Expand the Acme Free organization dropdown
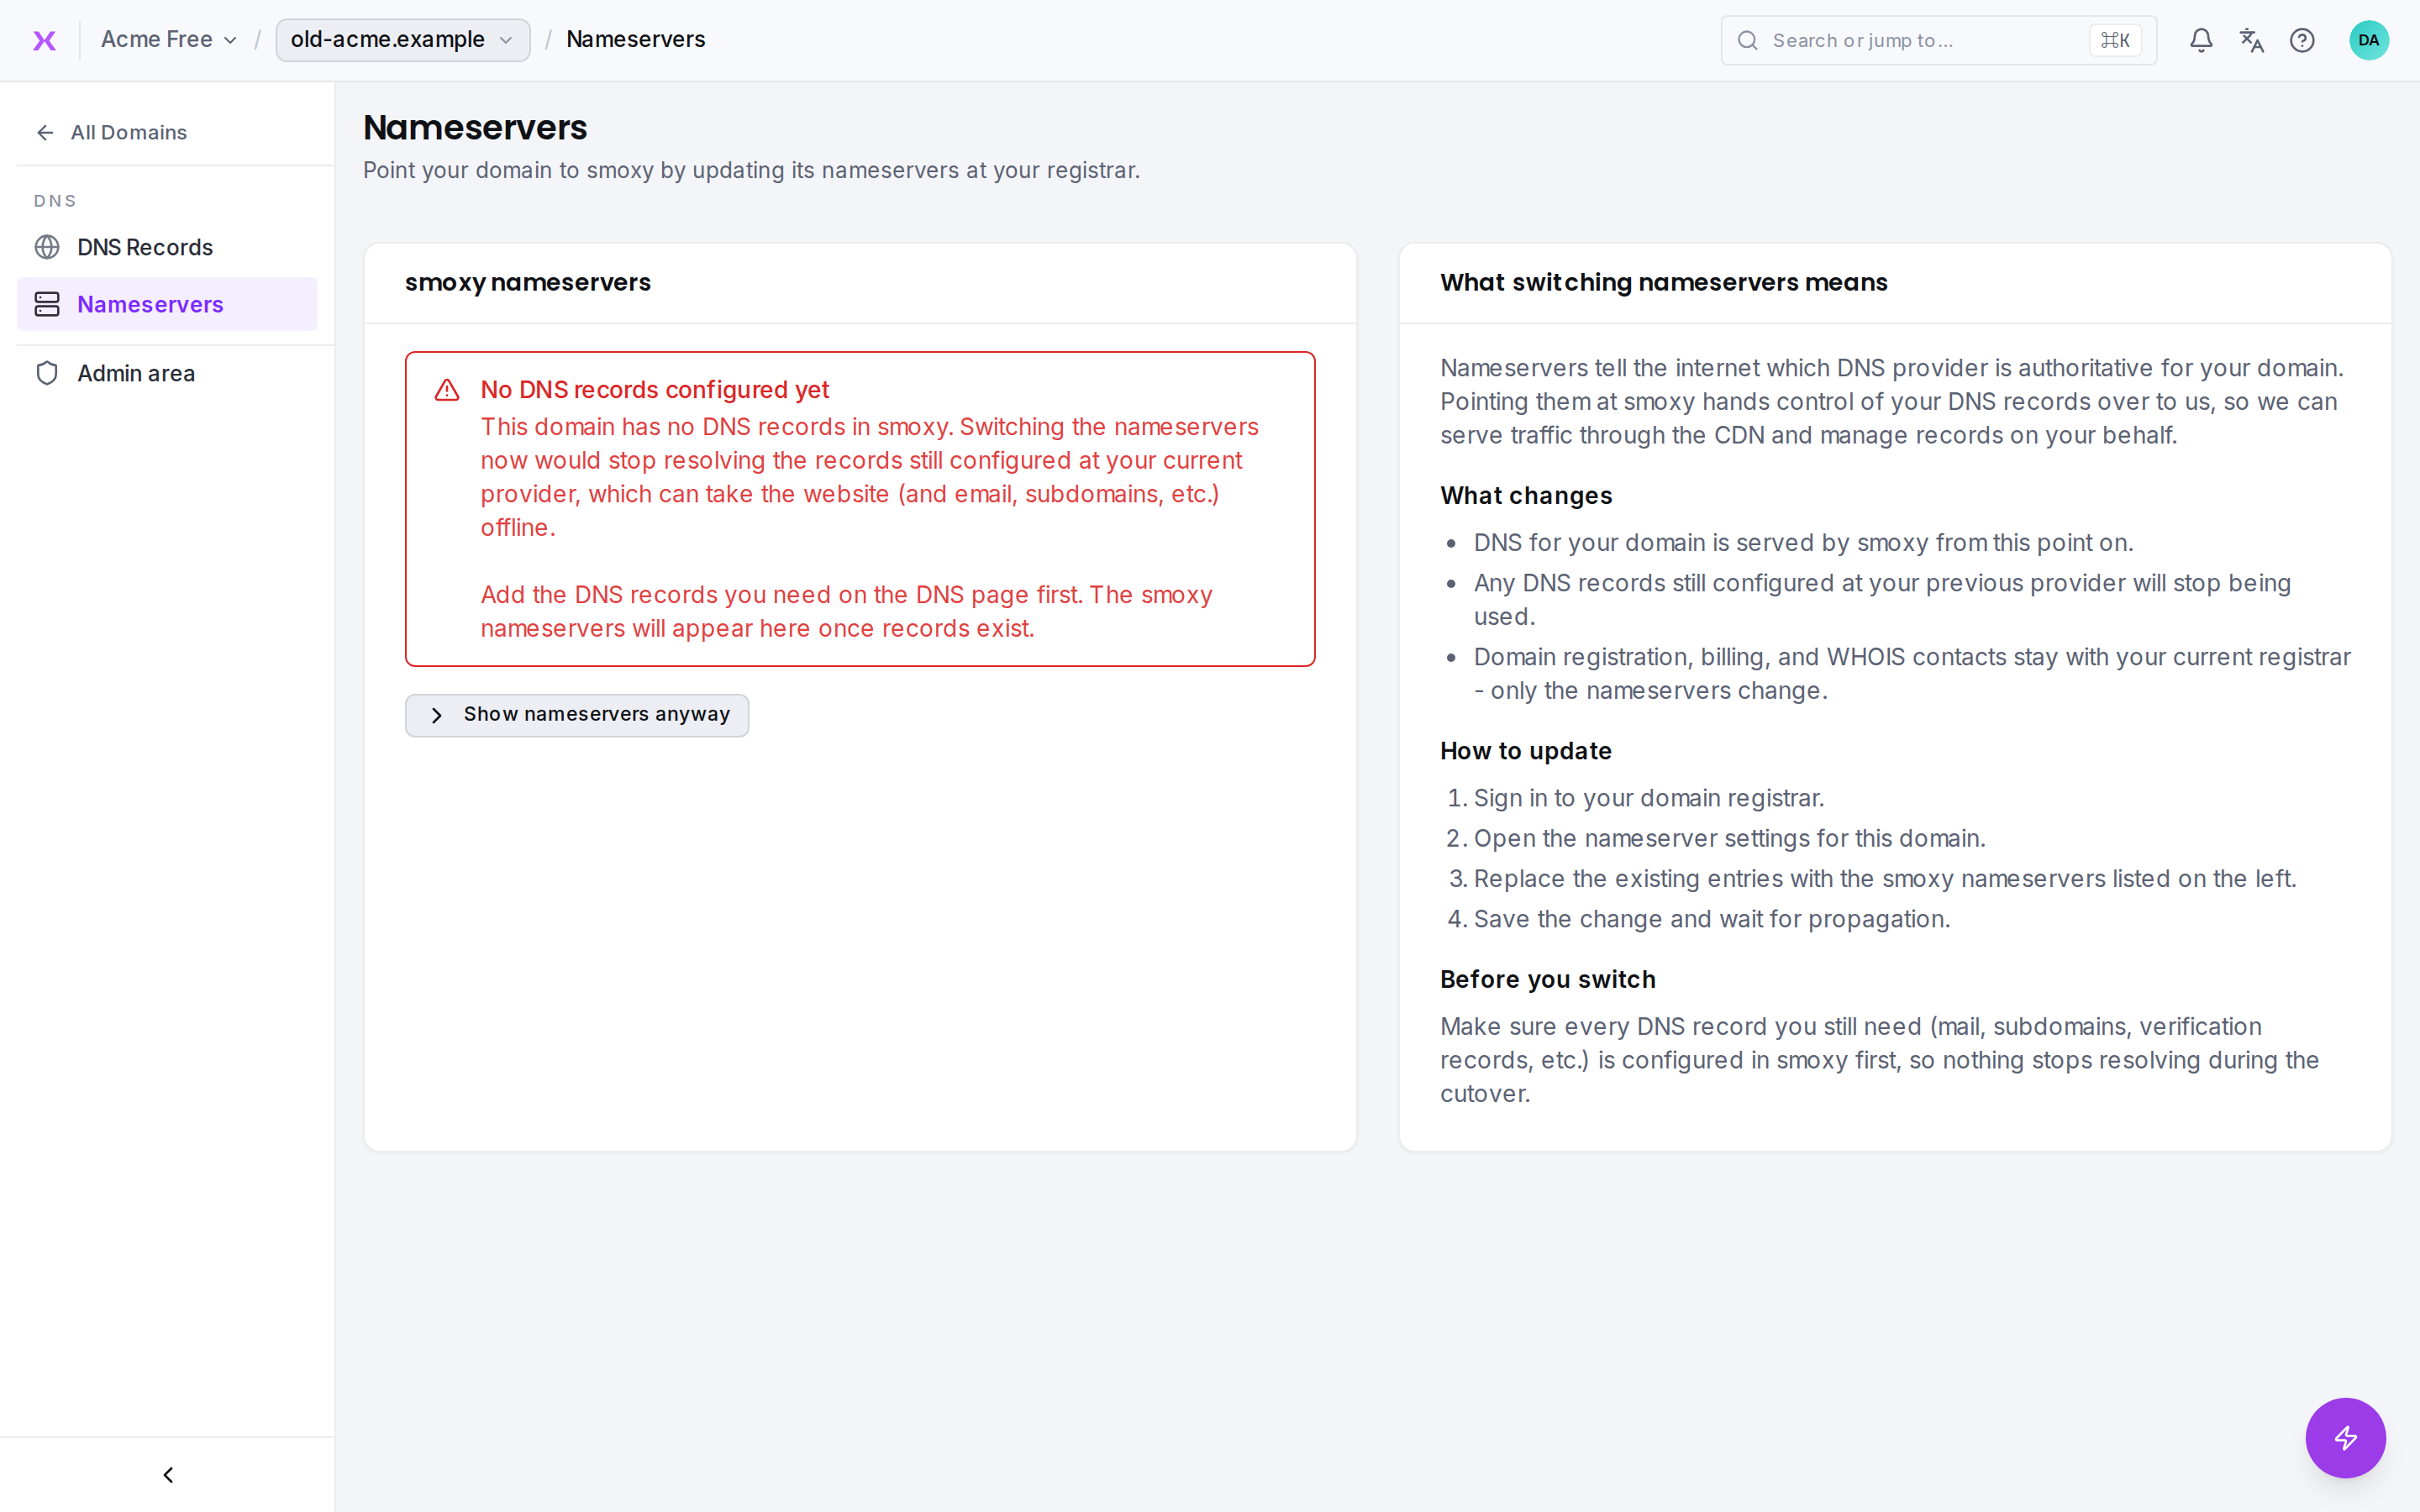The image size is (2420, 1512). 169,40
